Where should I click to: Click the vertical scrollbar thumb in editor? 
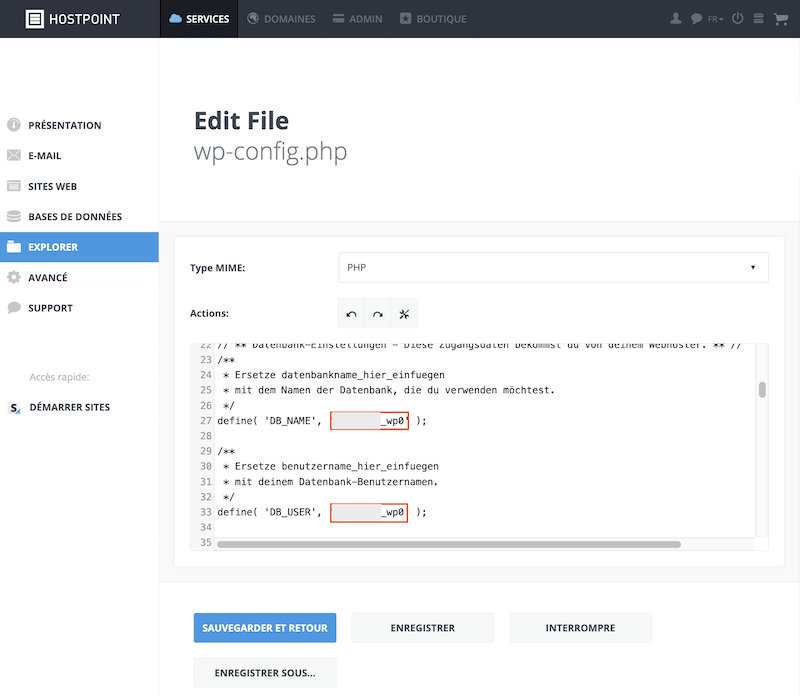pos(762,390)
